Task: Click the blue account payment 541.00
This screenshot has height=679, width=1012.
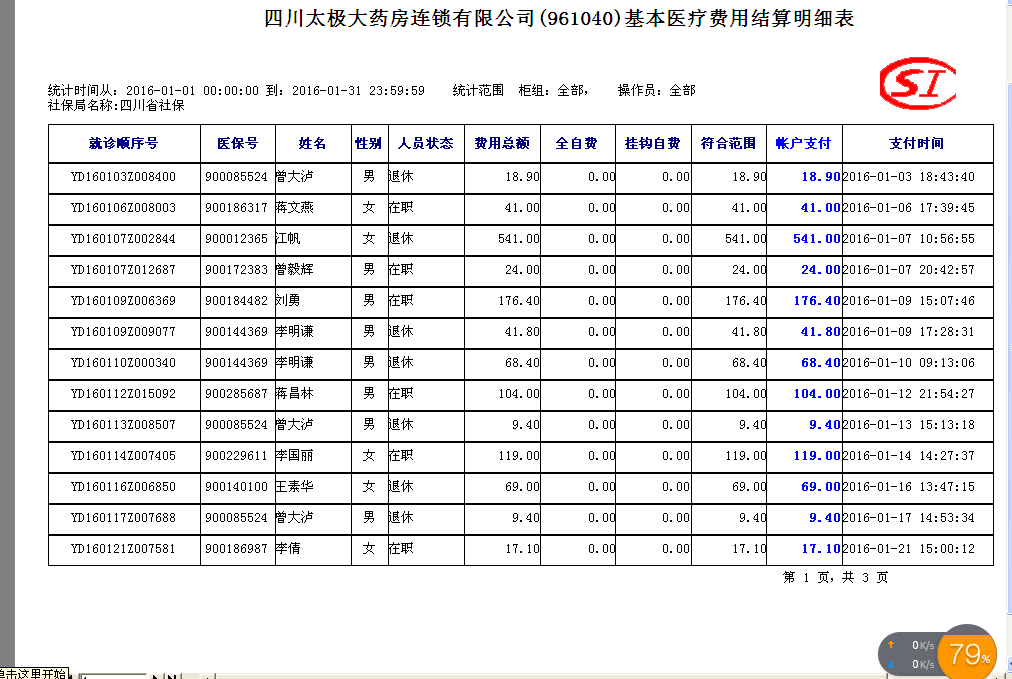Action: coord(816,239)
